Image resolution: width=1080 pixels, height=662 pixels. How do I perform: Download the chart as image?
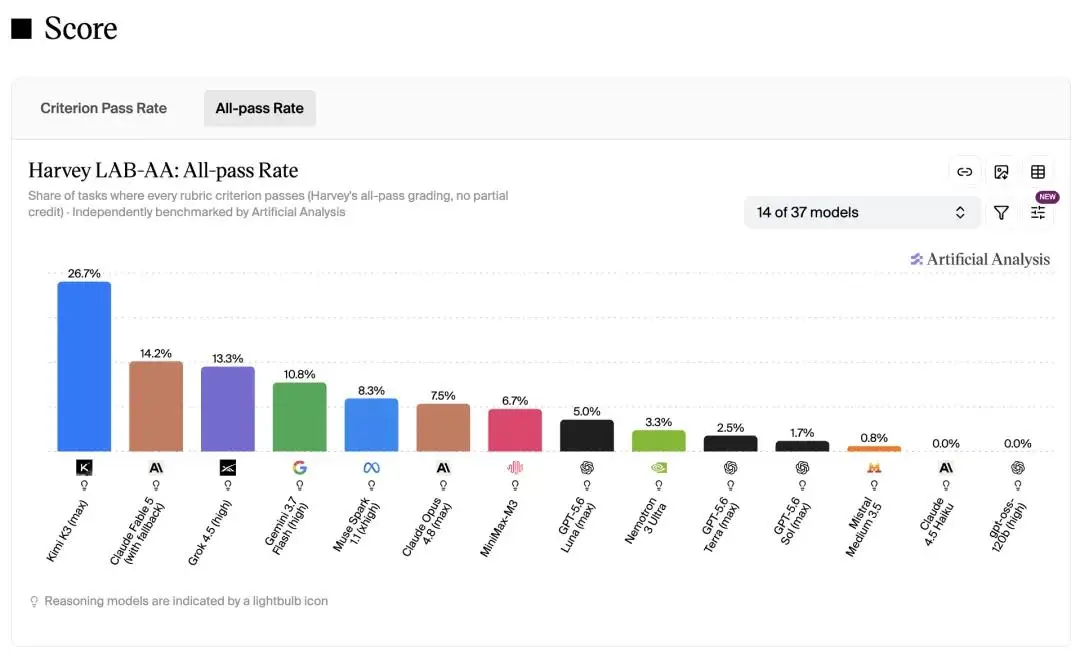pyautogui.click(x=1001, y=172)
